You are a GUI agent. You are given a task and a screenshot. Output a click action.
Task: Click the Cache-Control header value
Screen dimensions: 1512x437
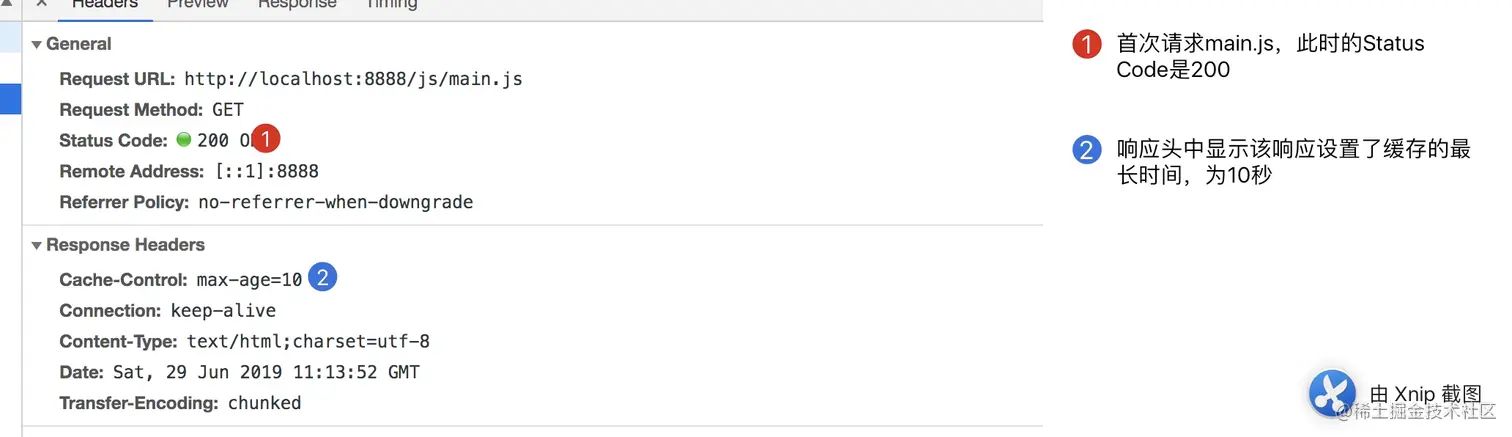(249, 280)
